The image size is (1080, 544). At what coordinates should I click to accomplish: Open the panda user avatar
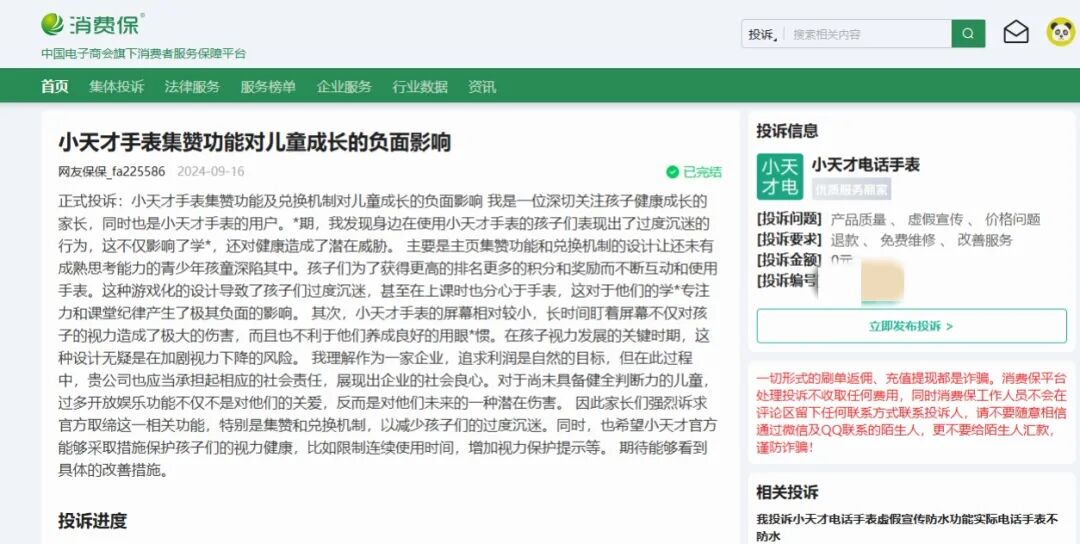1060,33
